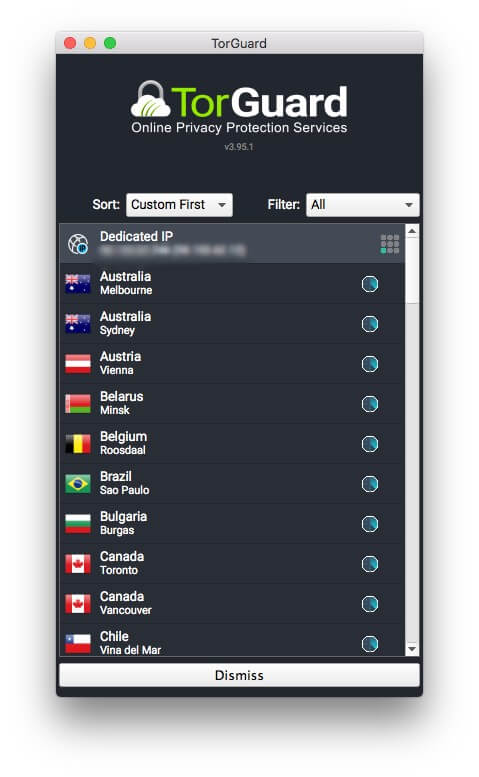This screenshot has width=479, height=777.
Task: Click the Dismiss button
Action: (239, 675)
